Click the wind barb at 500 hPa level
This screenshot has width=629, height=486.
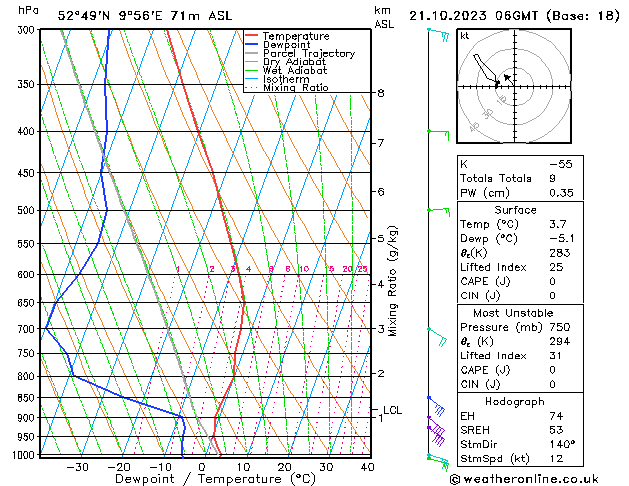click(x=437, y=210)
